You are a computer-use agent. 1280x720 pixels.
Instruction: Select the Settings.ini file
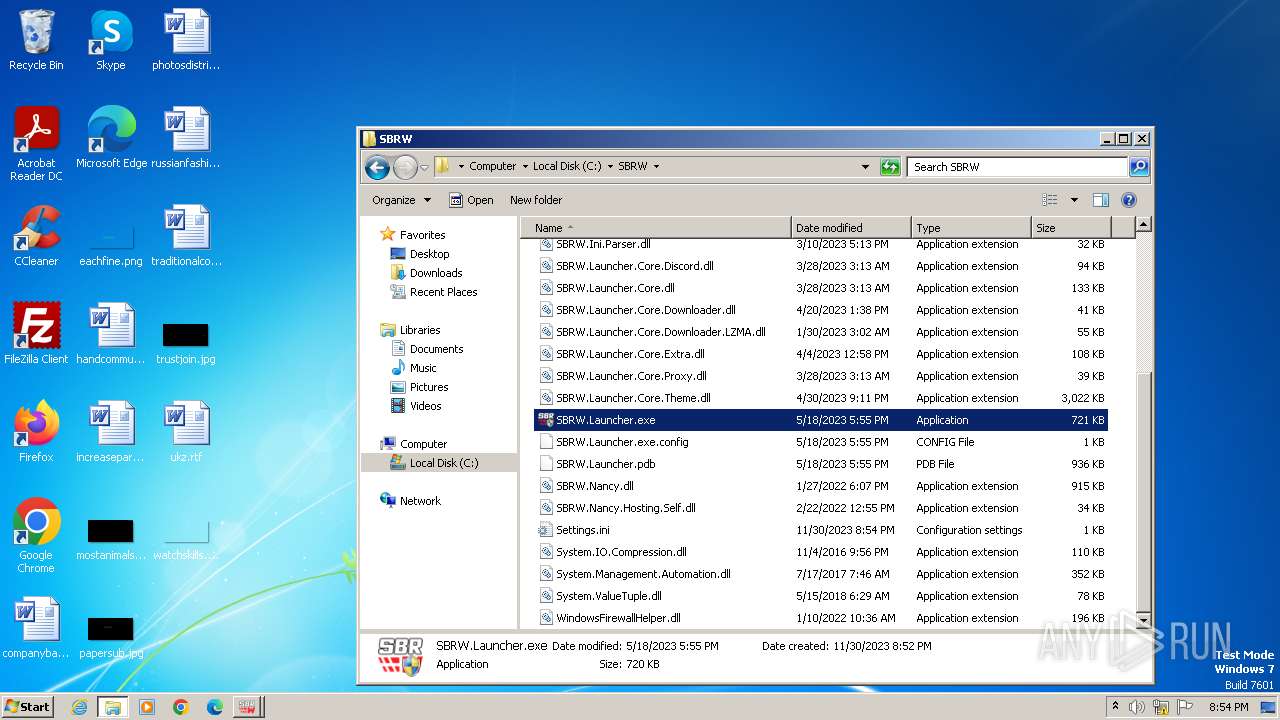click(820, 530)
